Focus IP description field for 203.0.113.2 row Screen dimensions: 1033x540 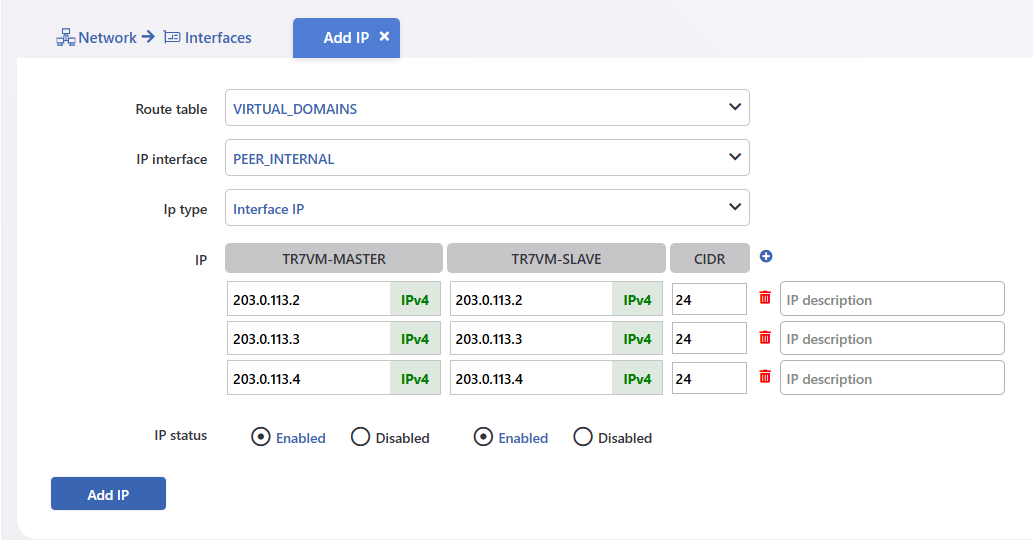(893, 299)
